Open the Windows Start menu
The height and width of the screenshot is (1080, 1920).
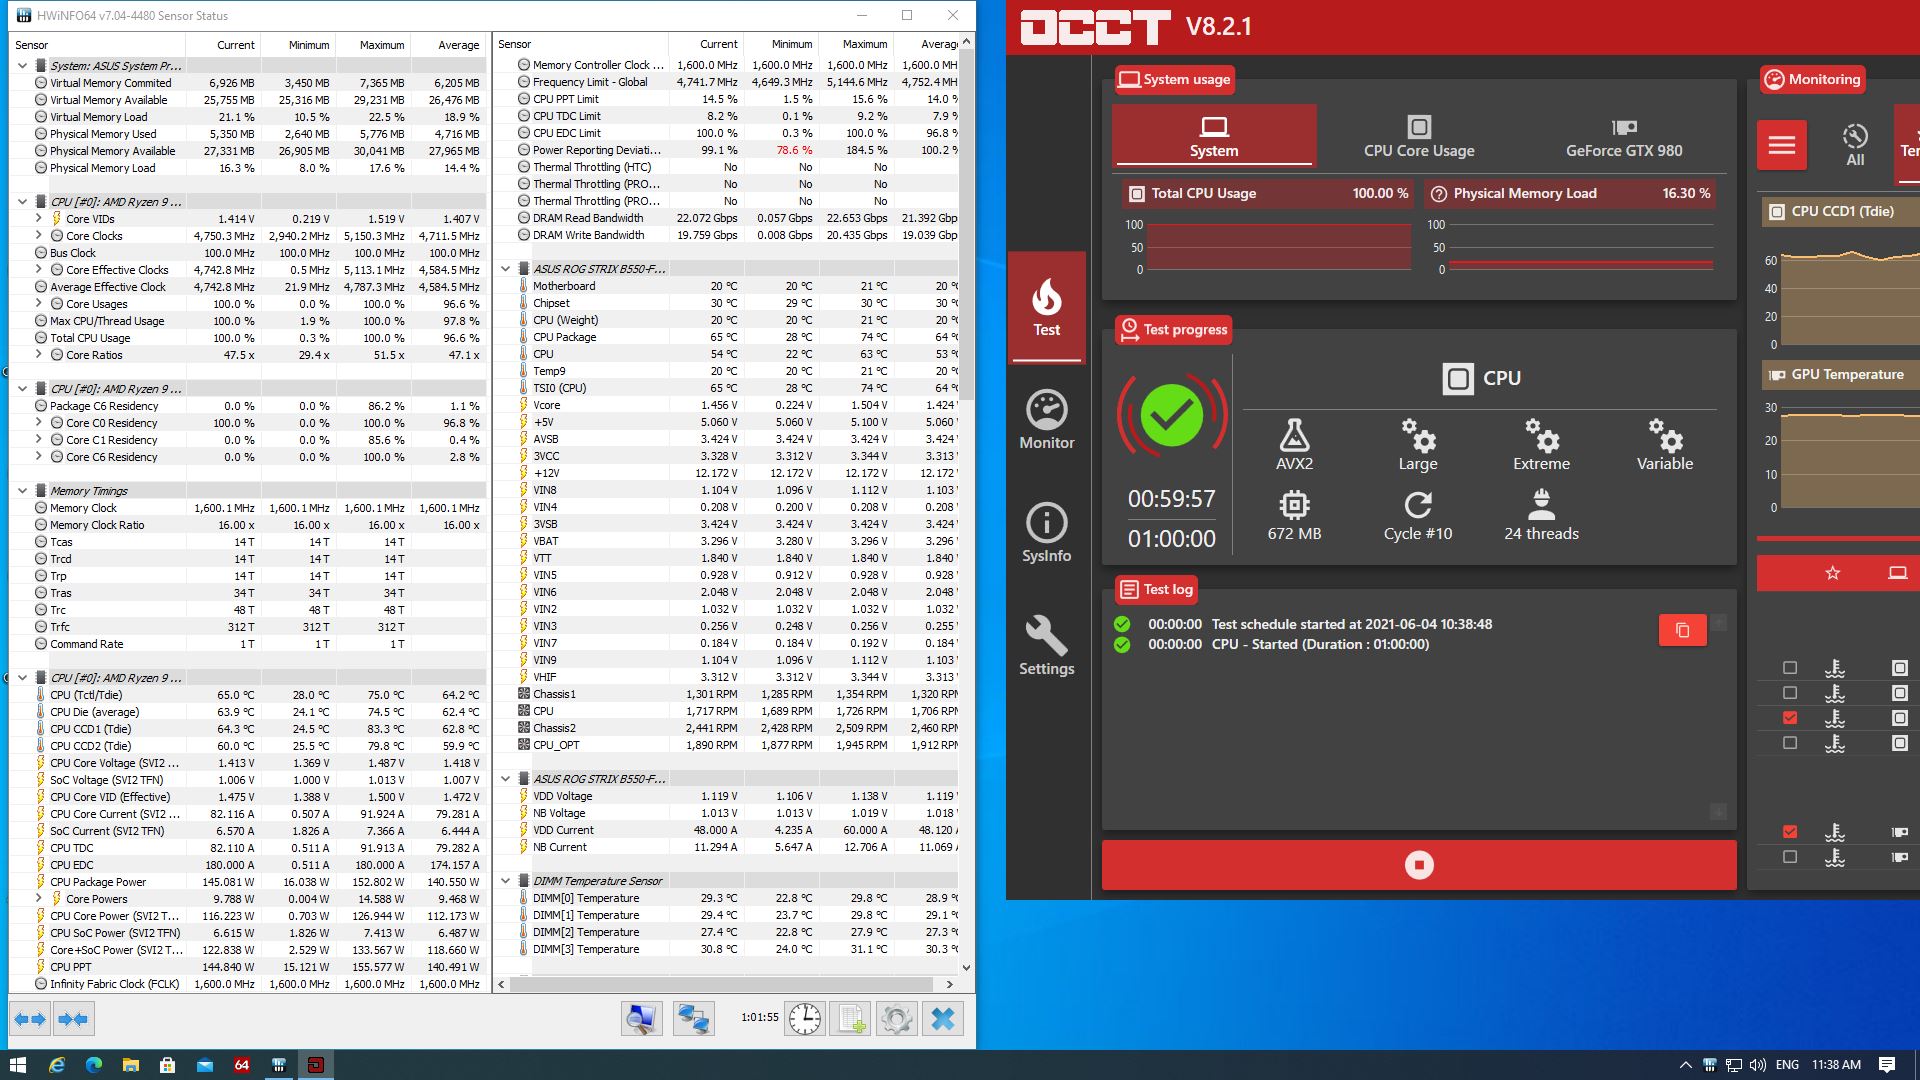pos(18,1065)
